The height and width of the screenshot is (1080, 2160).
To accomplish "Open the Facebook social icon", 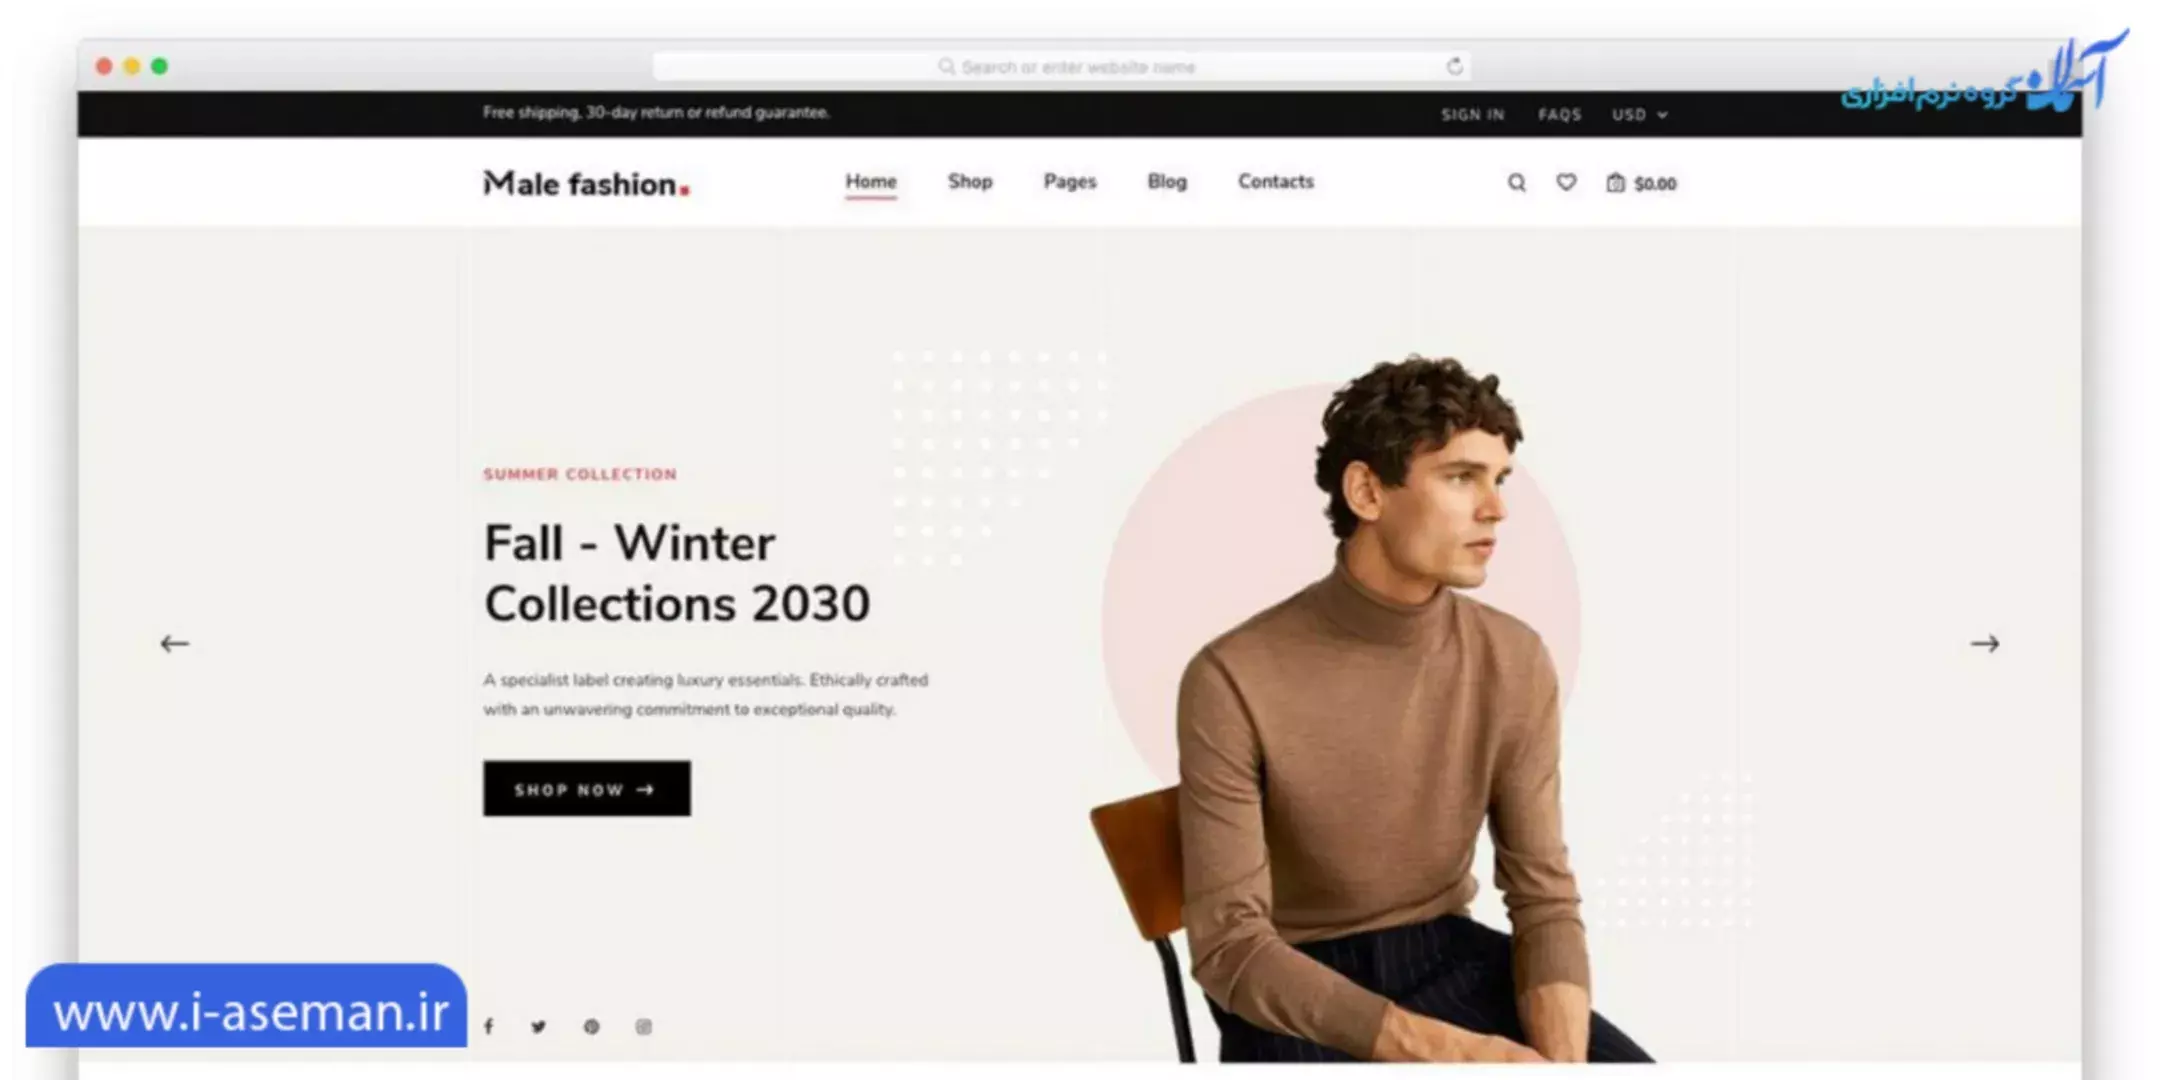I will 489,1026.
